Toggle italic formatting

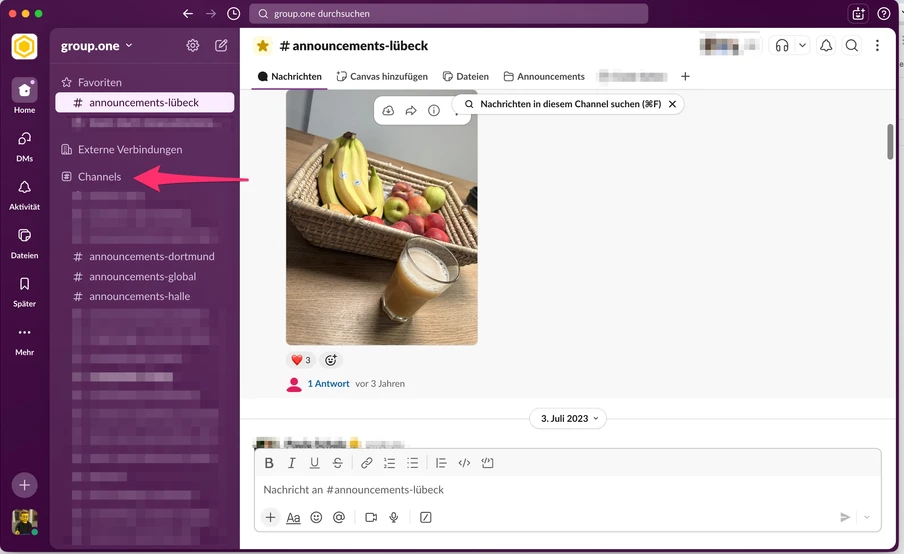tap(292, 463)
